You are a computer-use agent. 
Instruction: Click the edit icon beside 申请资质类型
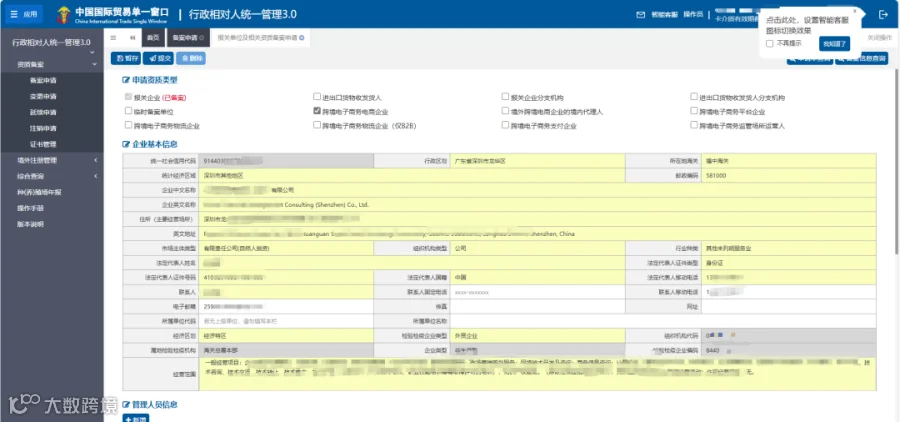pyautogui.click(x=126, y=80)
